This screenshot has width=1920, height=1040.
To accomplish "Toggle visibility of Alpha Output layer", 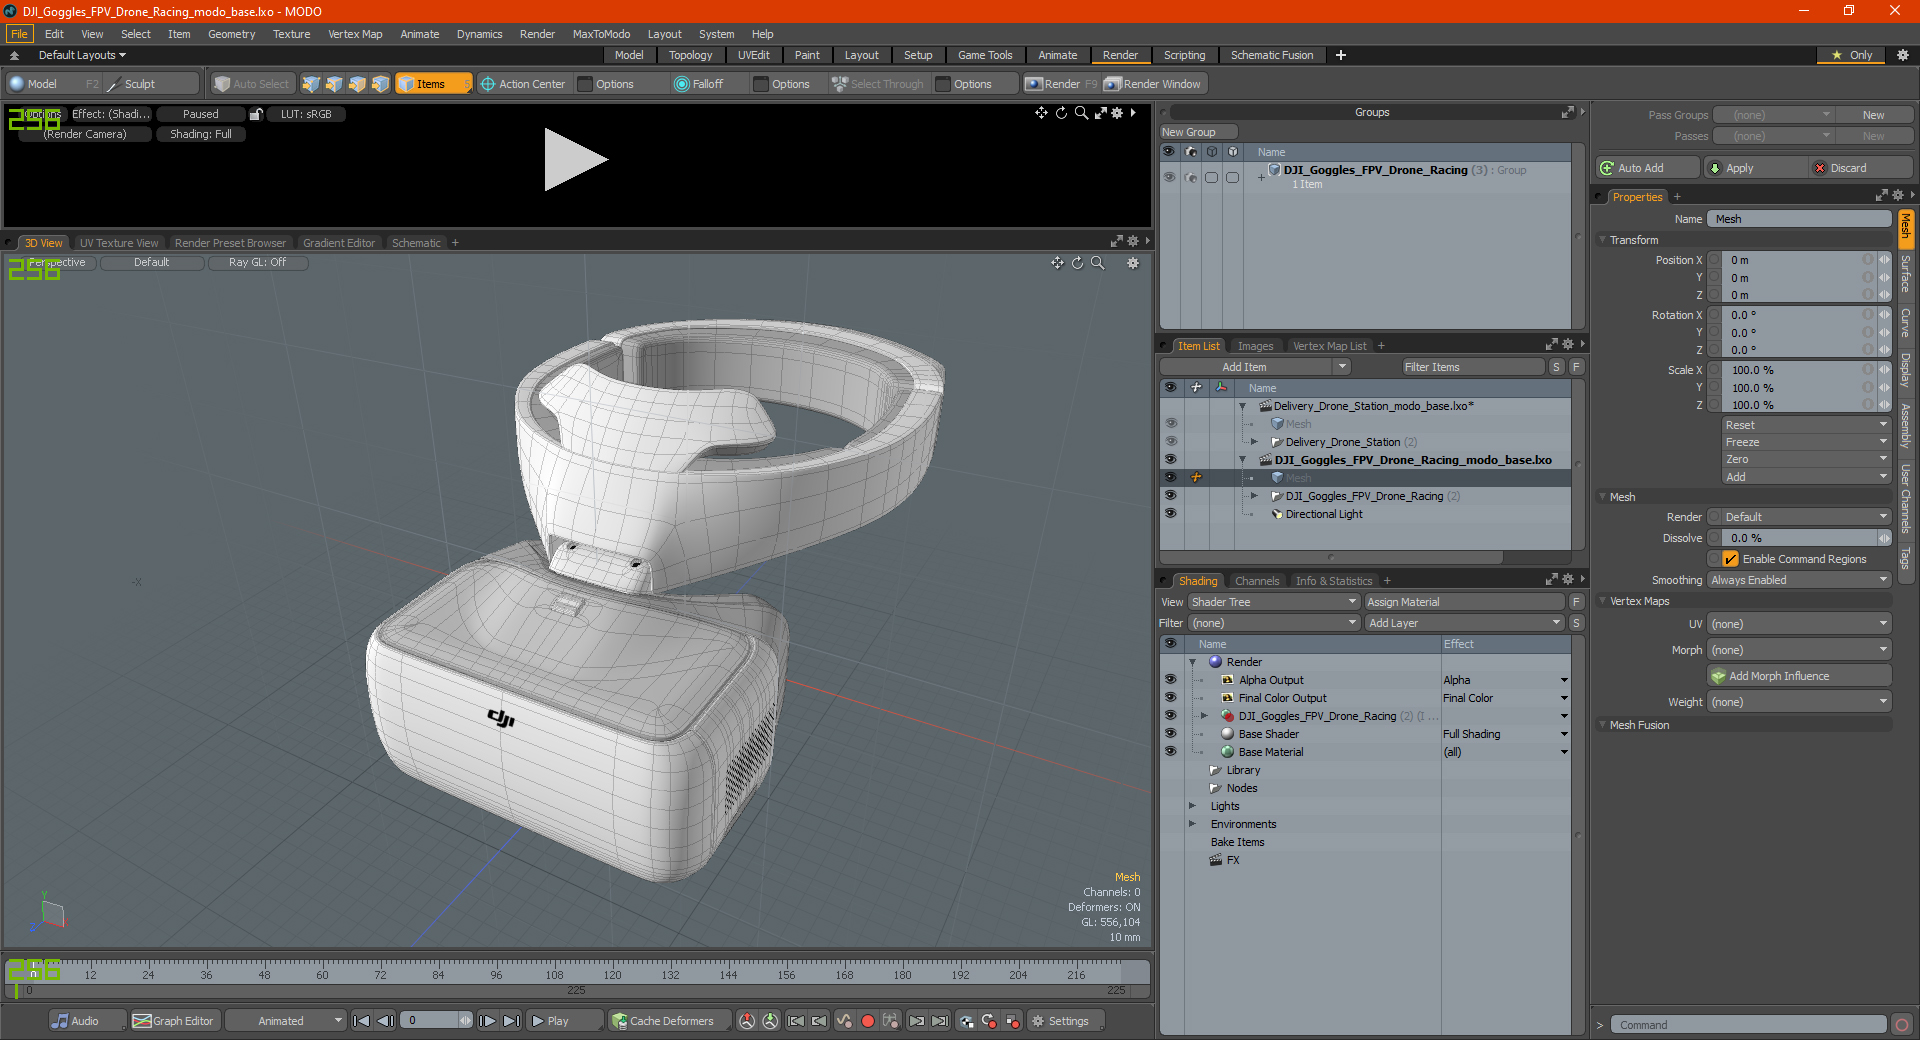I will coord(1170,680).
